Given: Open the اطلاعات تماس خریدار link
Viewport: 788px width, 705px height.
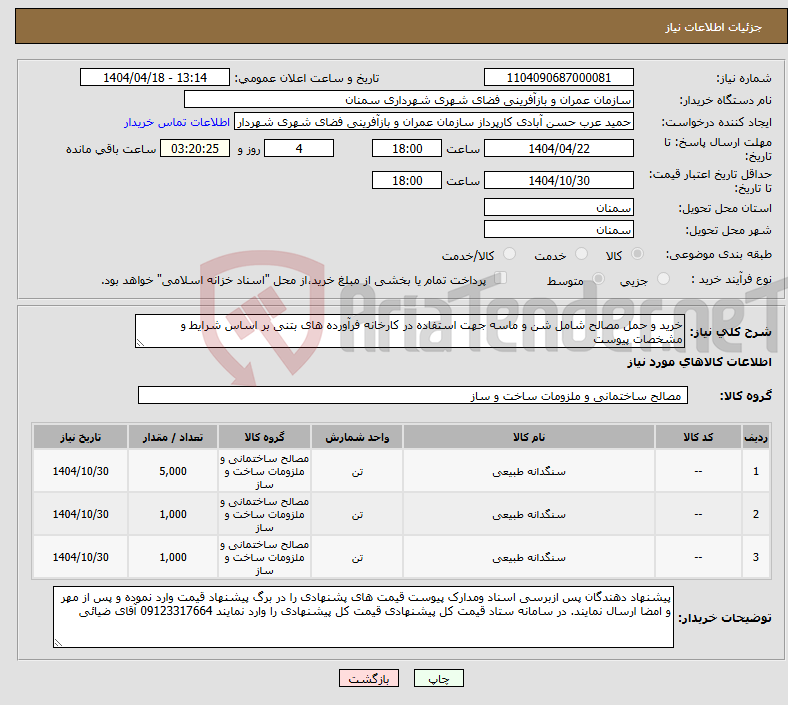Looking at the screenshot, I should click(177, 122).
